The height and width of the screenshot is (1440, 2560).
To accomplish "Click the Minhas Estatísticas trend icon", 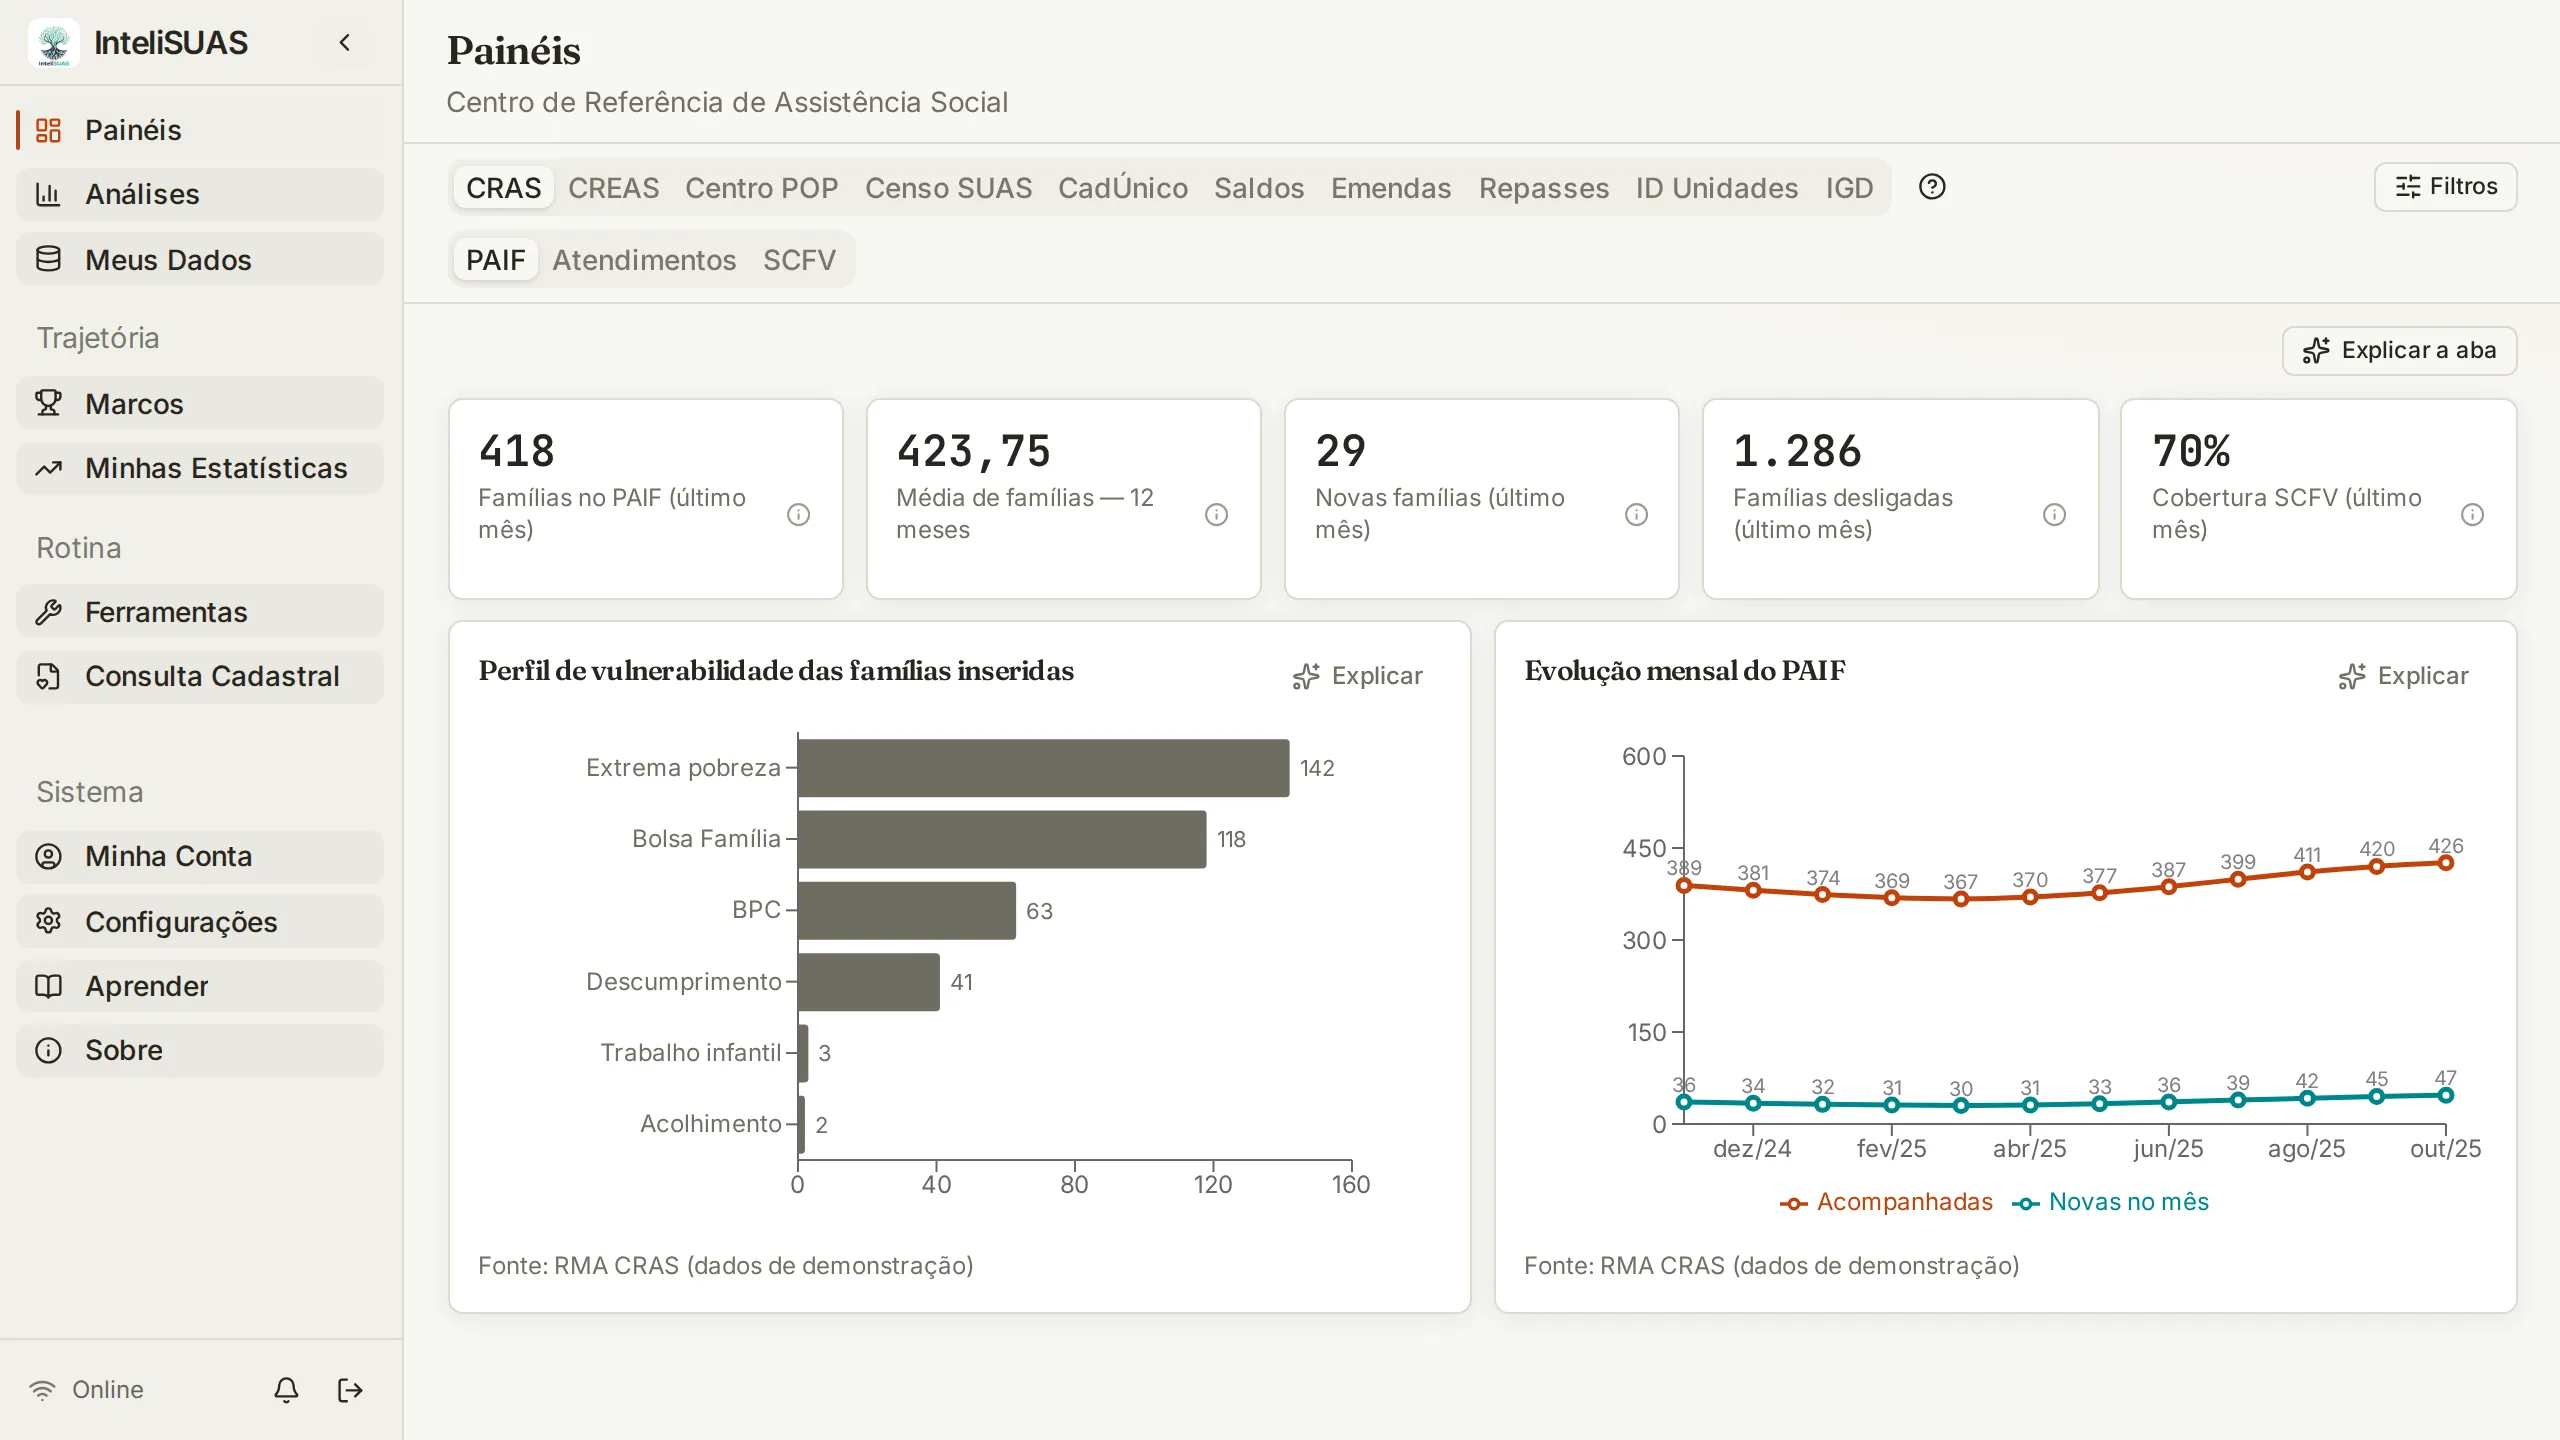I will pos(48,468).
